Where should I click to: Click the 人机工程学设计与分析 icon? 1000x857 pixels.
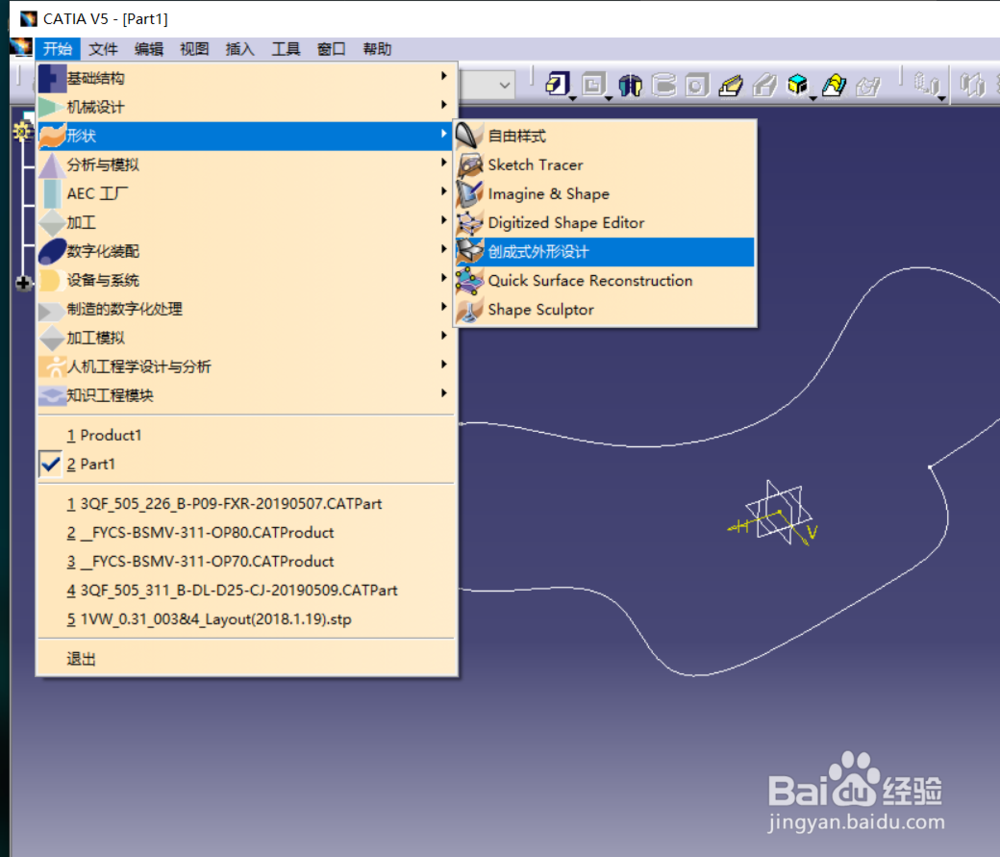tap(52, 367)
